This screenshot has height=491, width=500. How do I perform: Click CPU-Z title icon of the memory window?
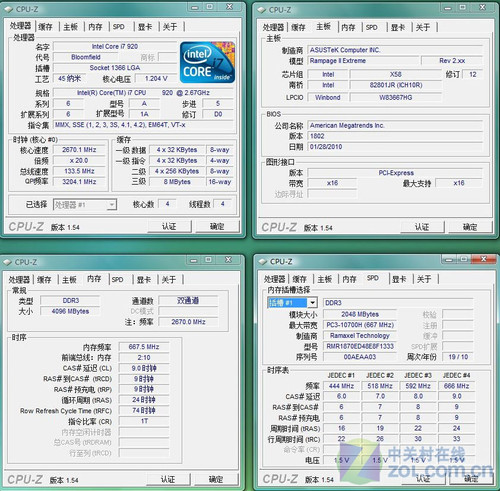click(8, 262)
